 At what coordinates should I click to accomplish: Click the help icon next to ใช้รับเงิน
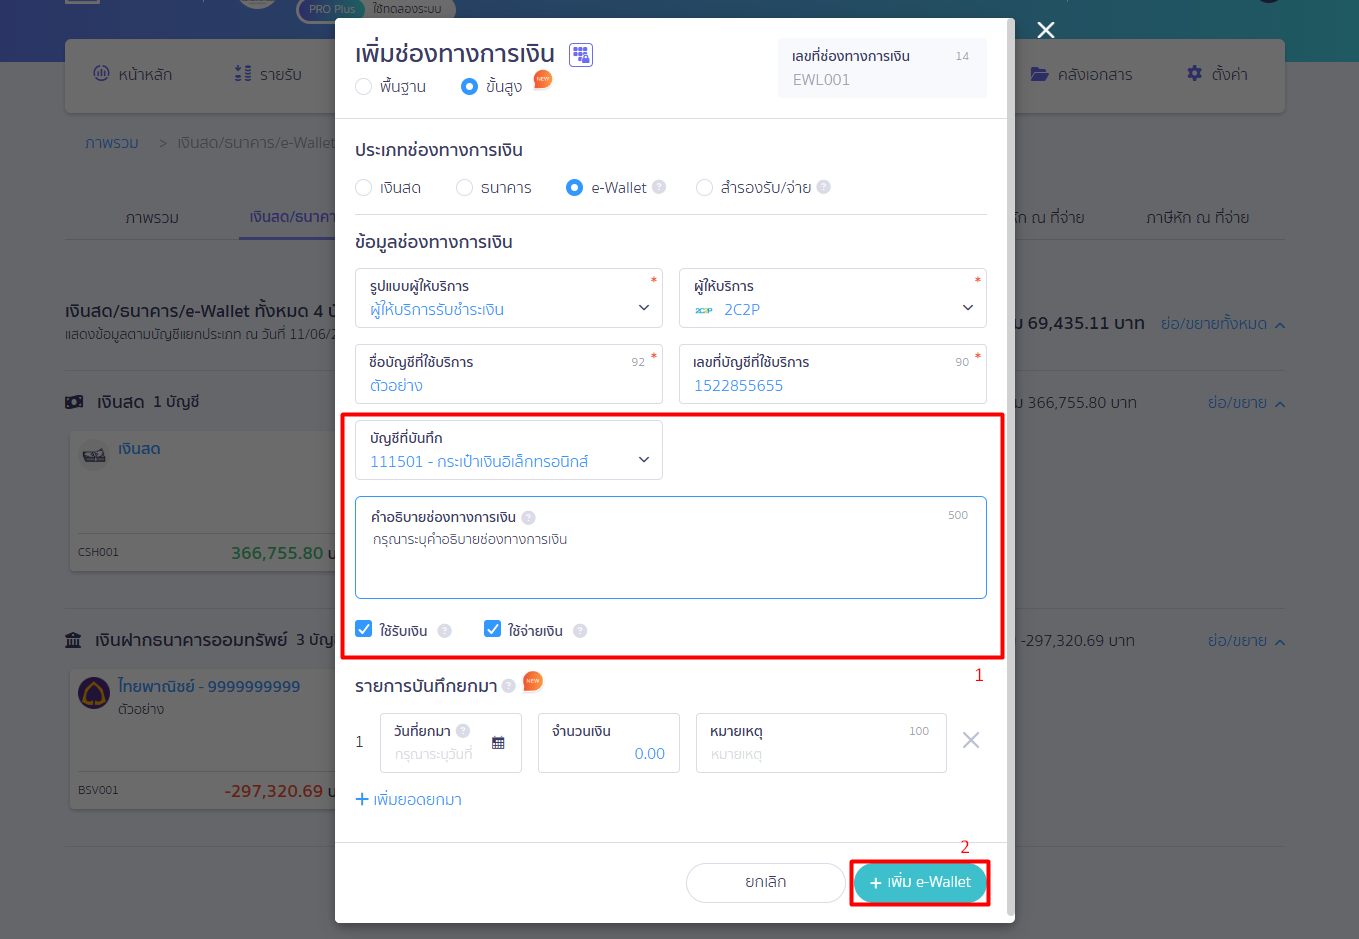click(444, 631)
